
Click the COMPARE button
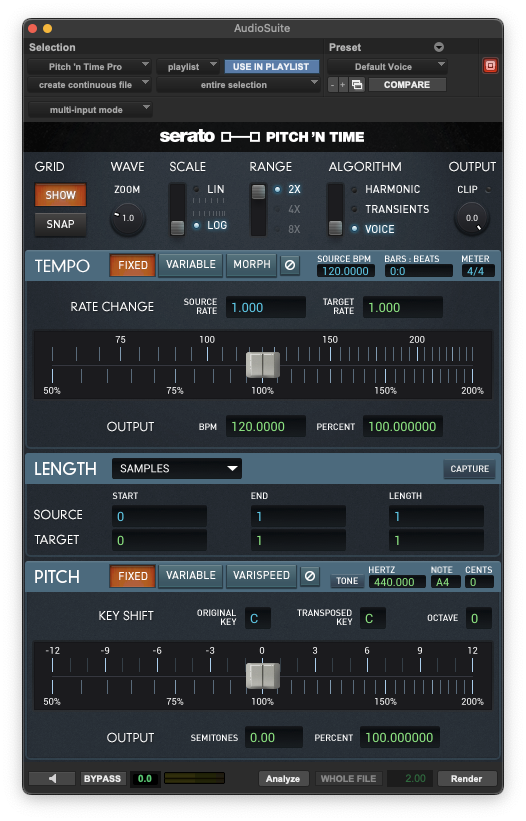click(x=407, y=85)
